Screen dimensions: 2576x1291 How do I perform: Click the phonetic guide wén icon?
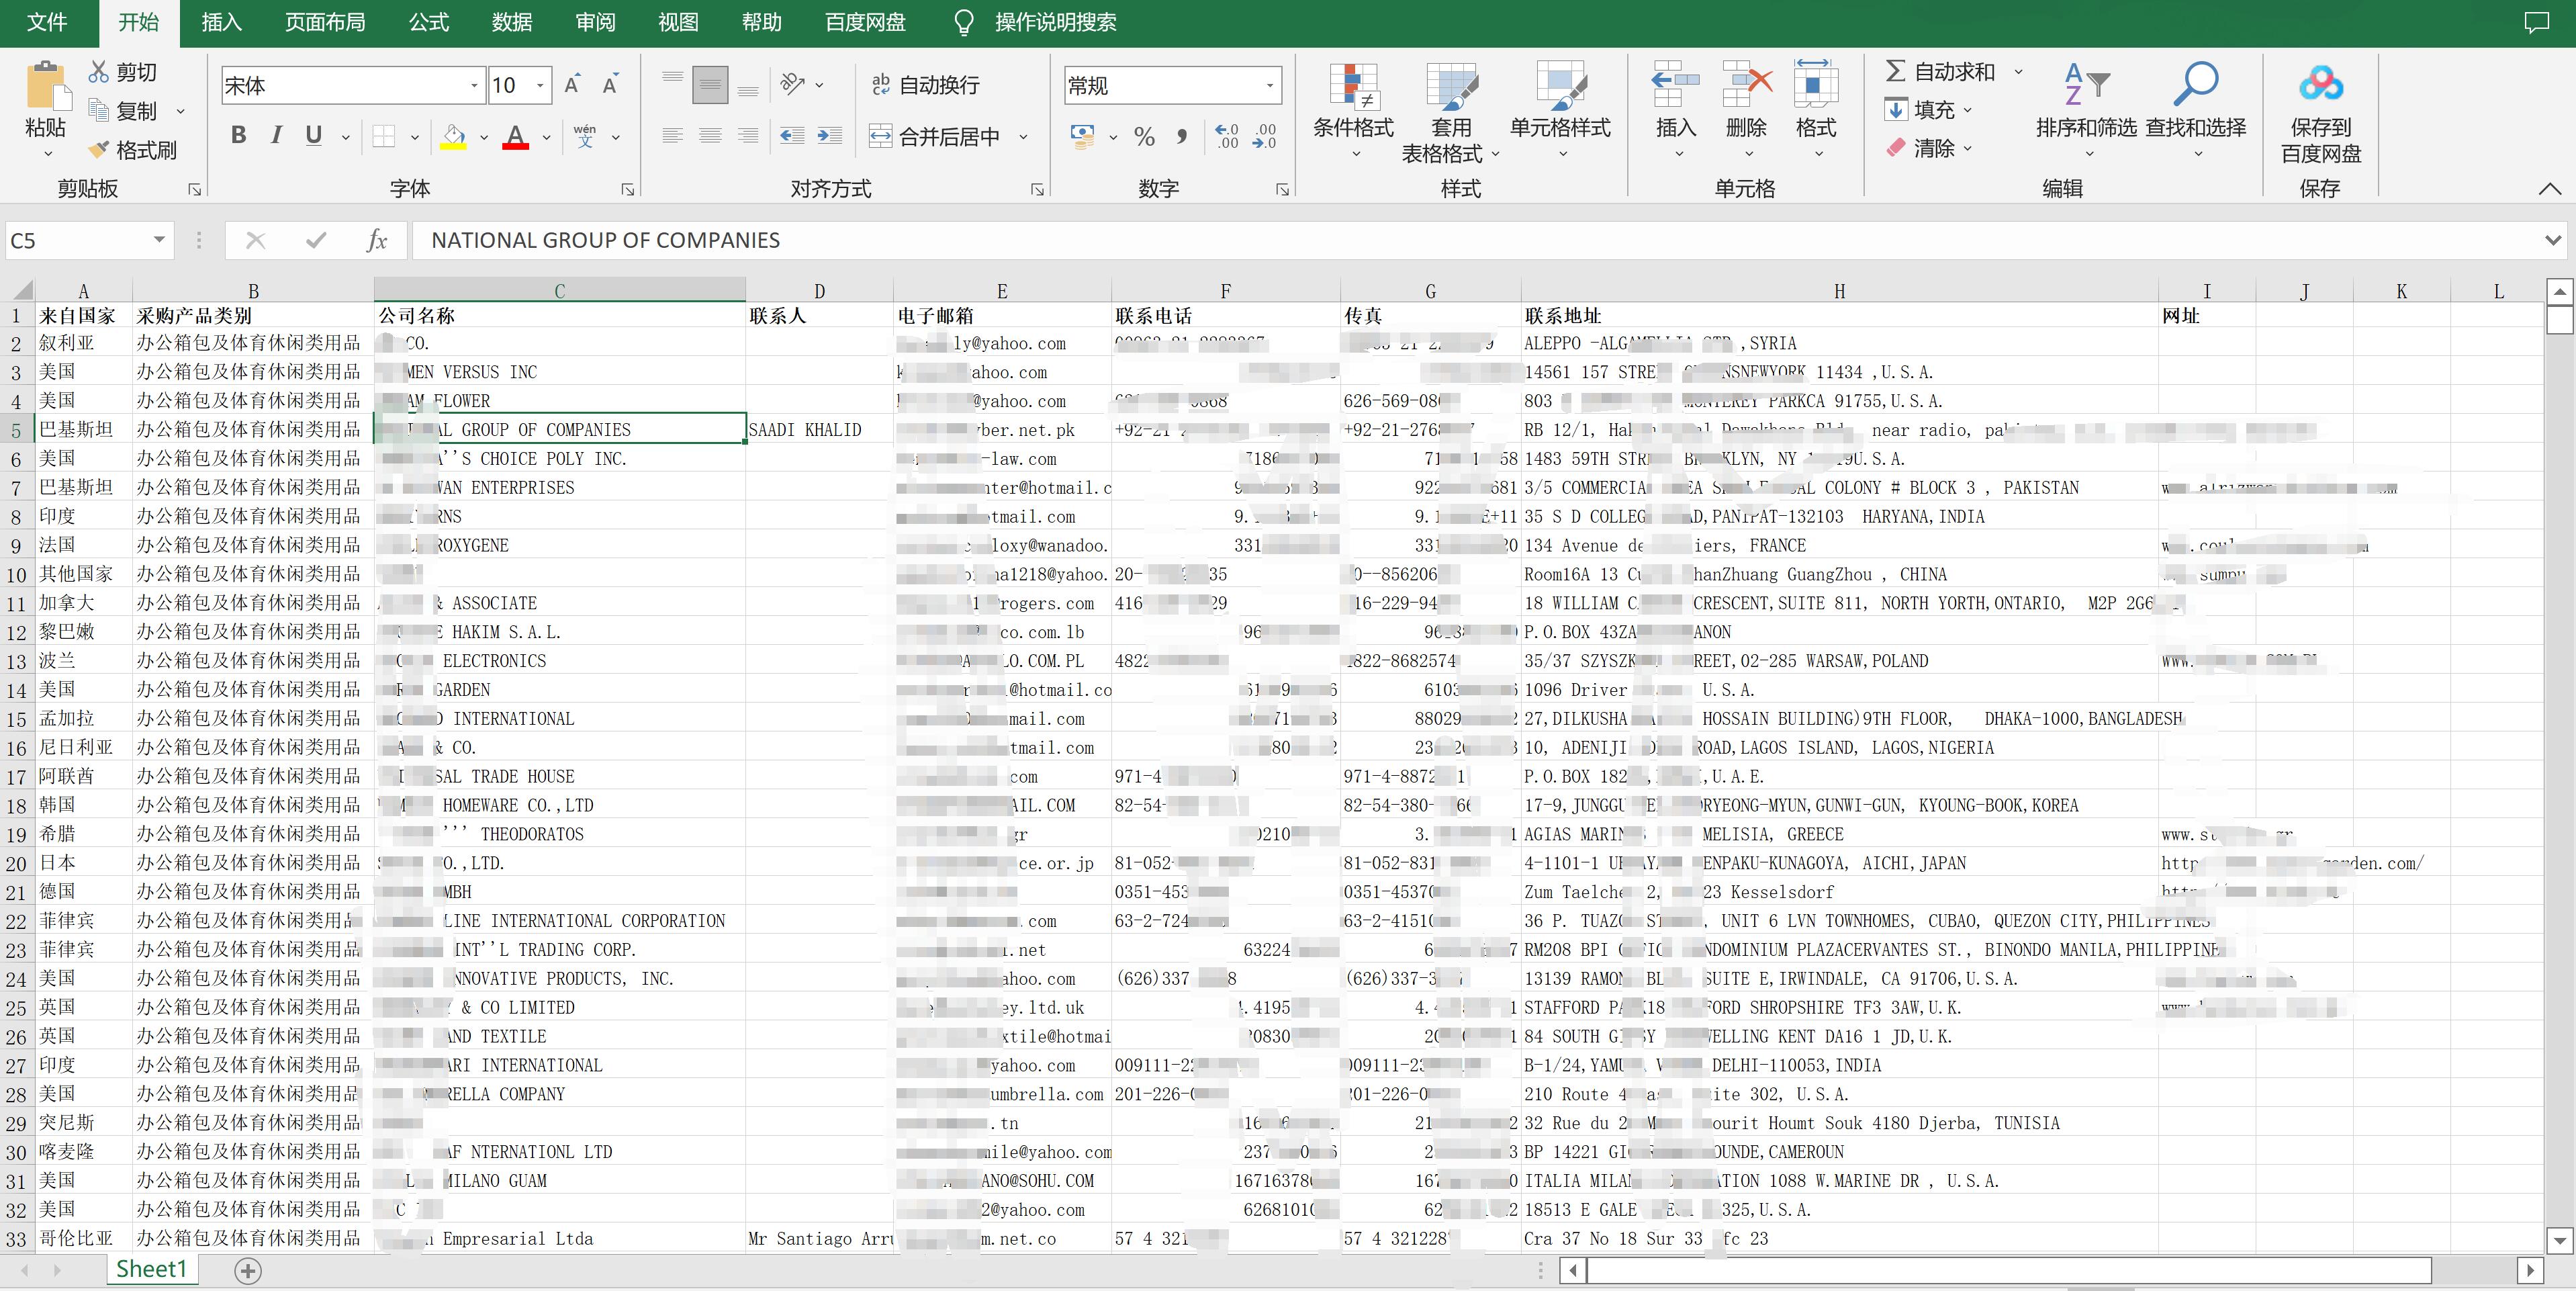pyautogui.click(x=585, y=136)
